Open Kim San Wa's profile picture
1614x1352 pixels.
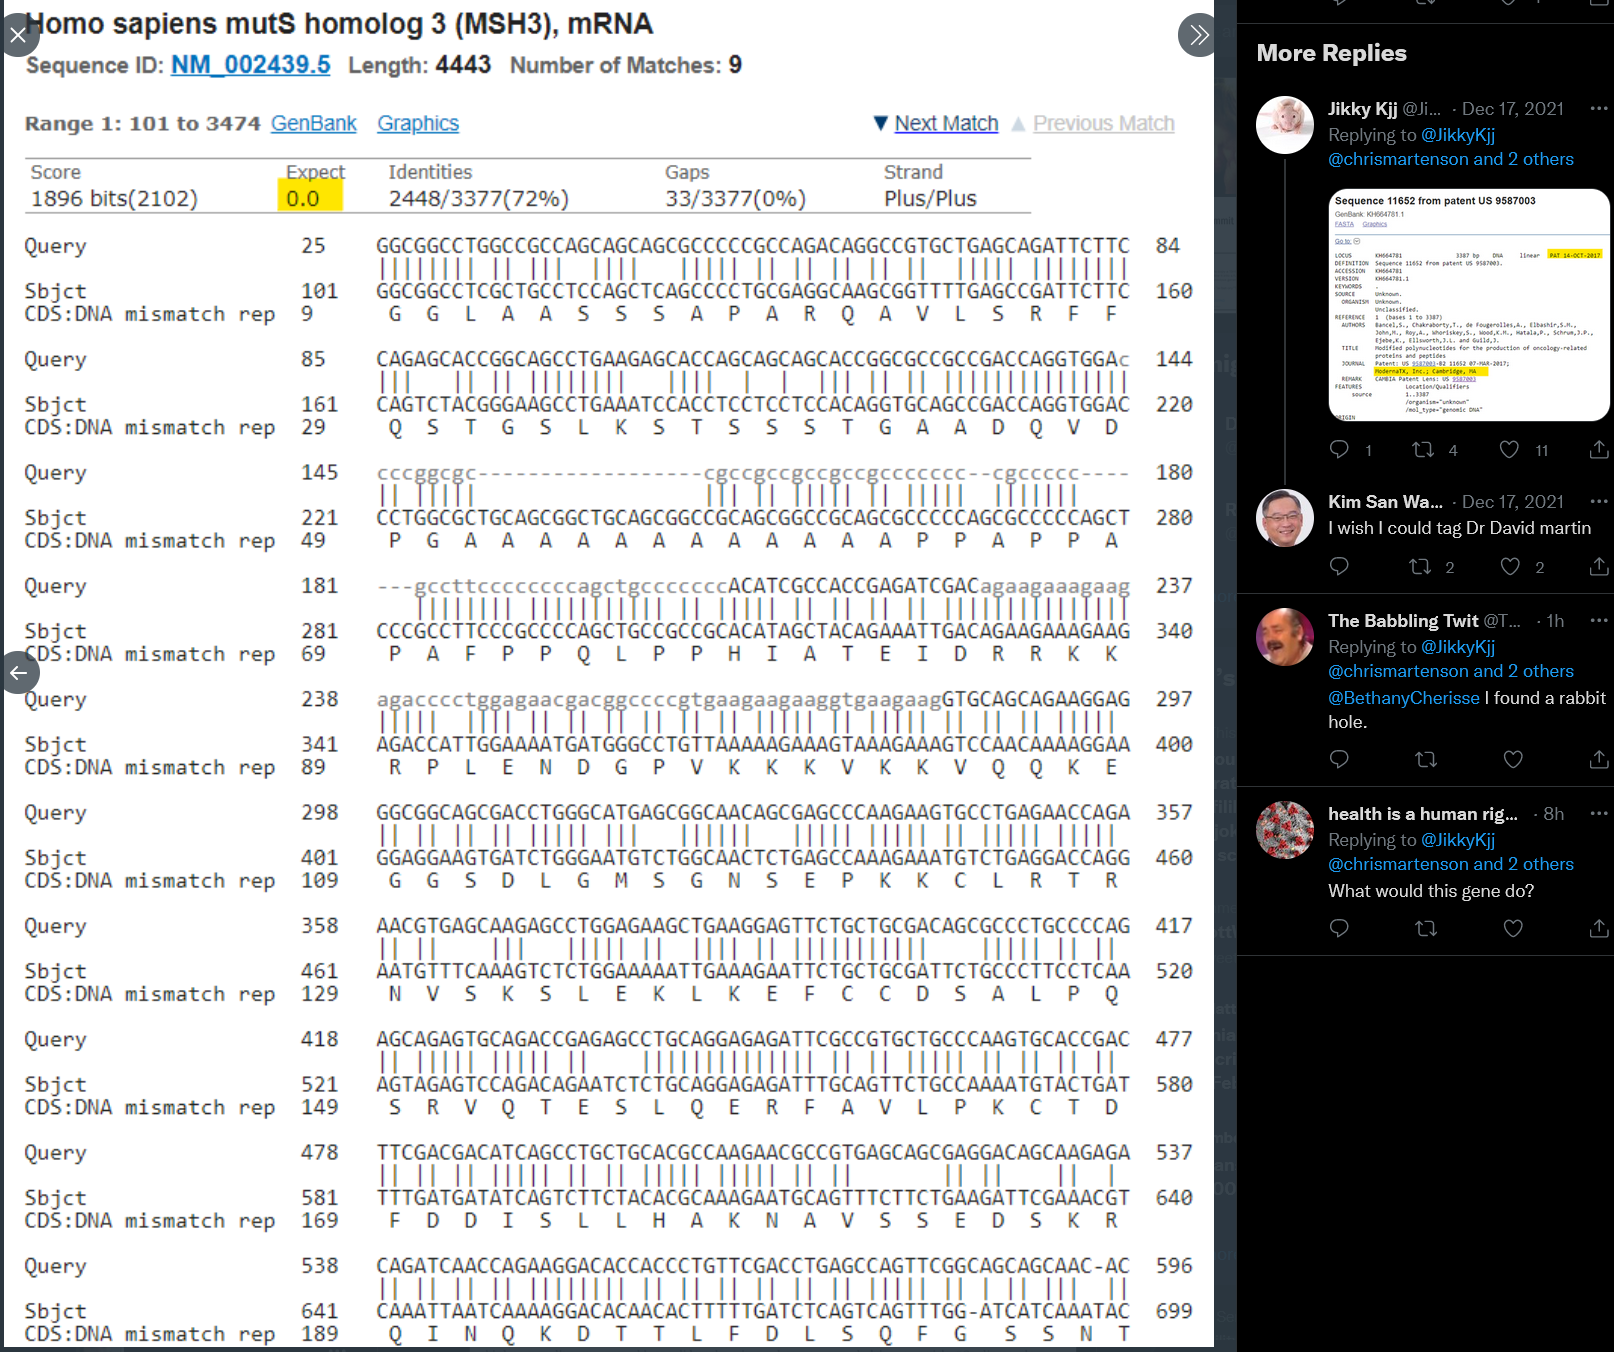(x=1285, y=518)
